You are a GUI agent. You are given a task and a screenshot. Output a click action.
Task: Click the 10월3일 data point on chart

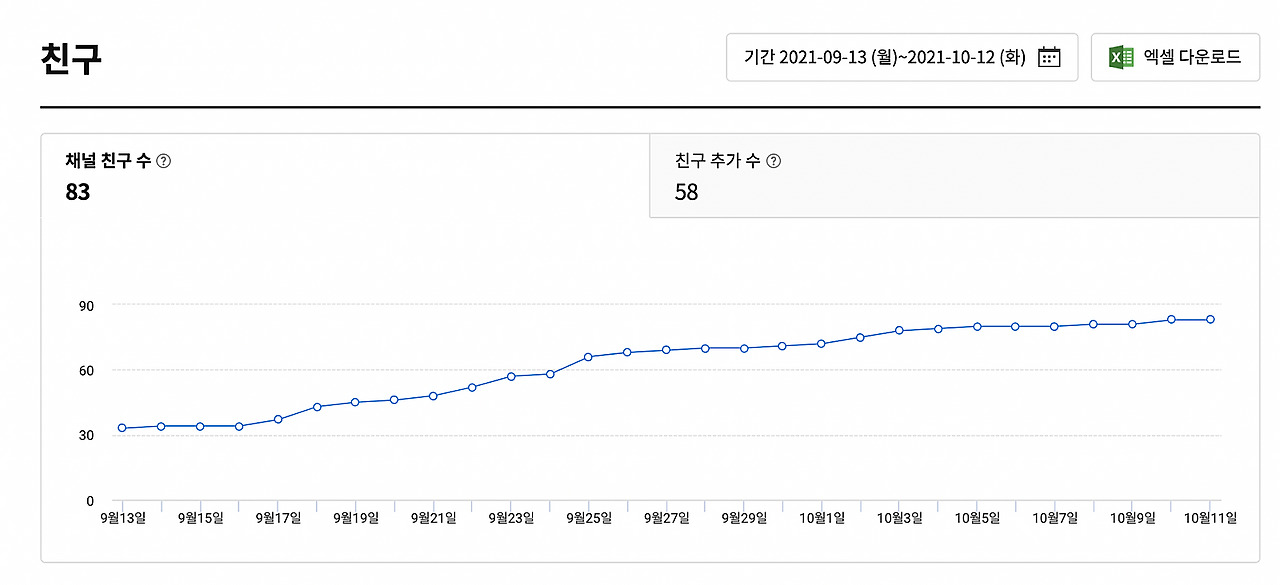[899, 330]
